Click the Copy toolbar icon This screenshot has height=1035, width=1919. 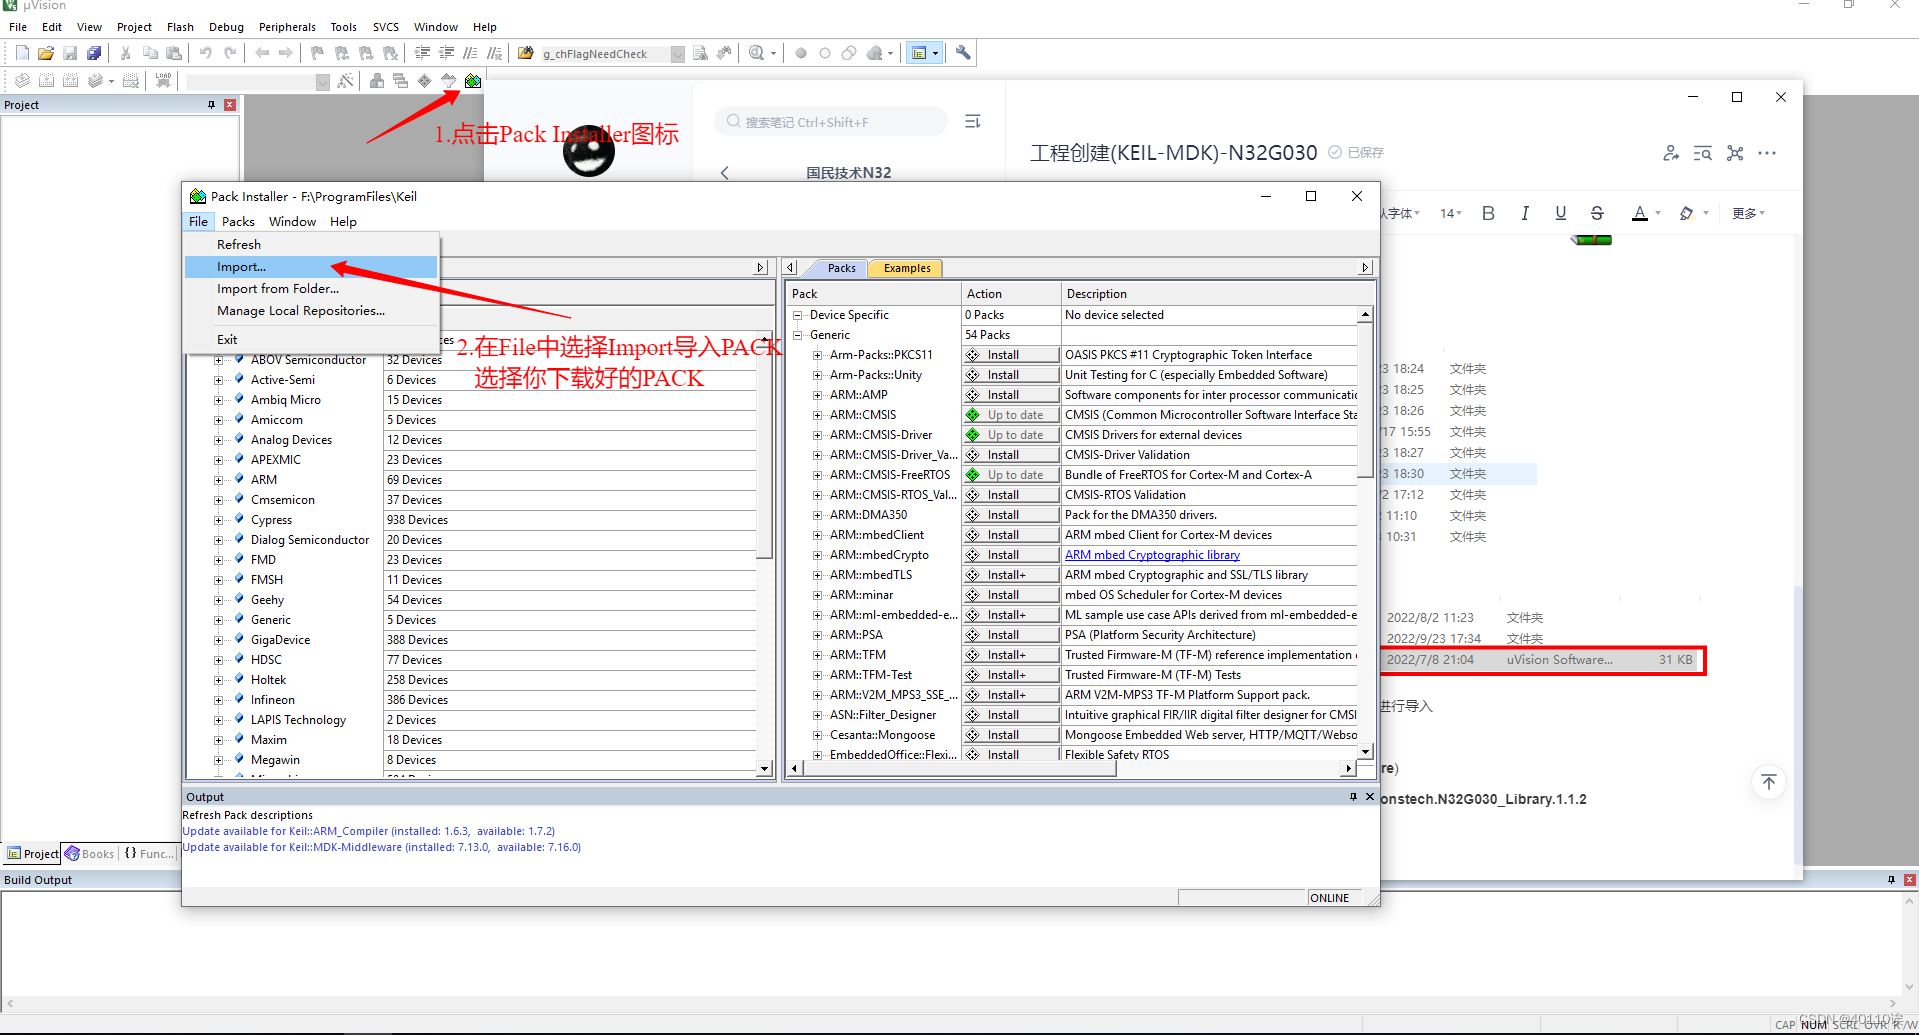150,53
